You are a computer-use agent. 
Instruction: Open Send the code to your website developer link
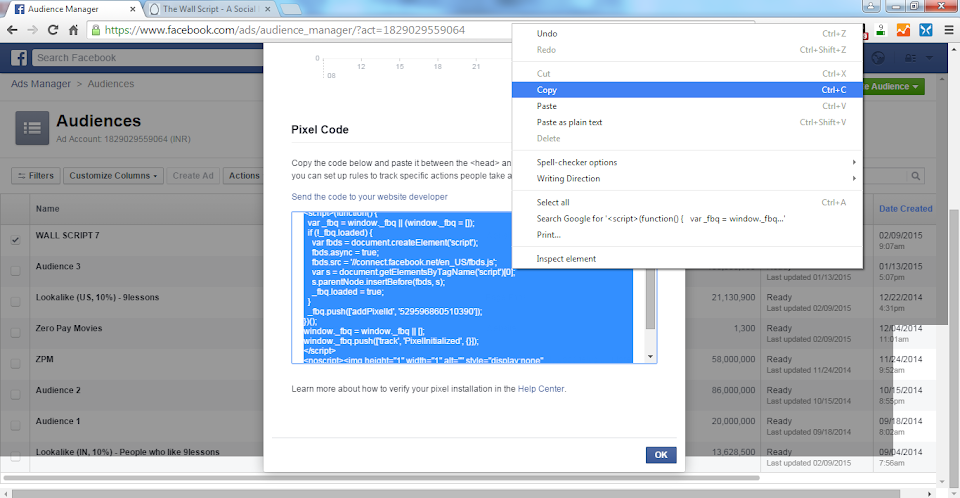tap(369, 197)
